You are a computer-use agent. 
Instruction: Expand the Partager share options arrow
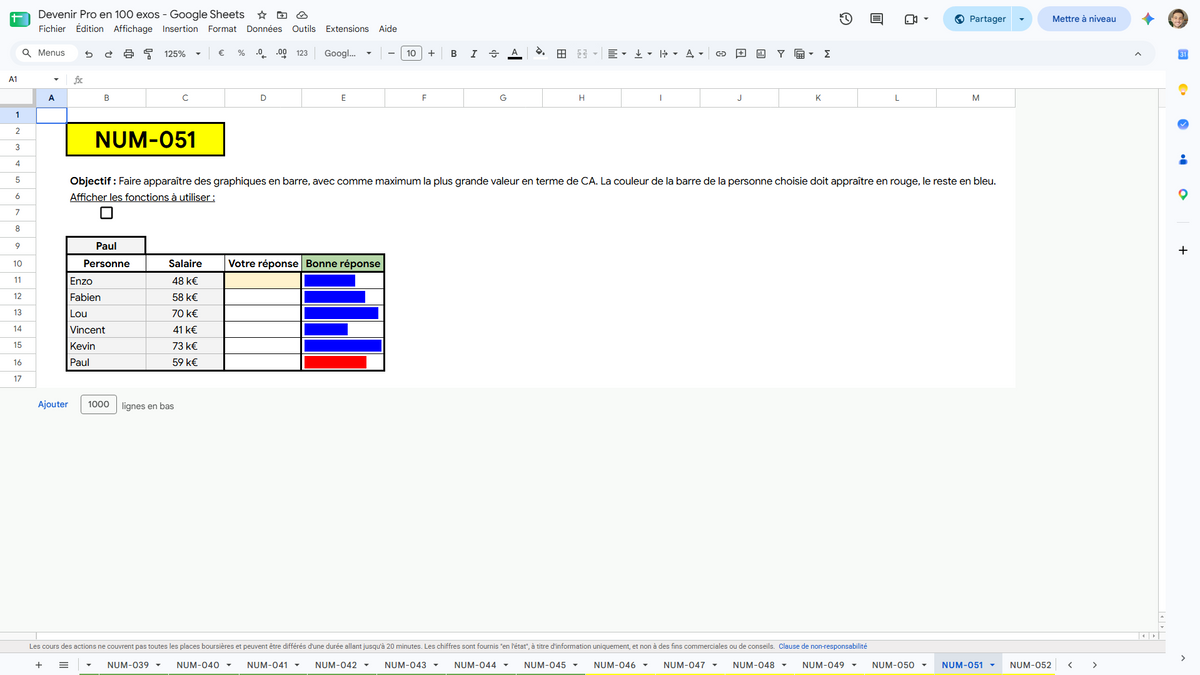(x=1022, y=19)
